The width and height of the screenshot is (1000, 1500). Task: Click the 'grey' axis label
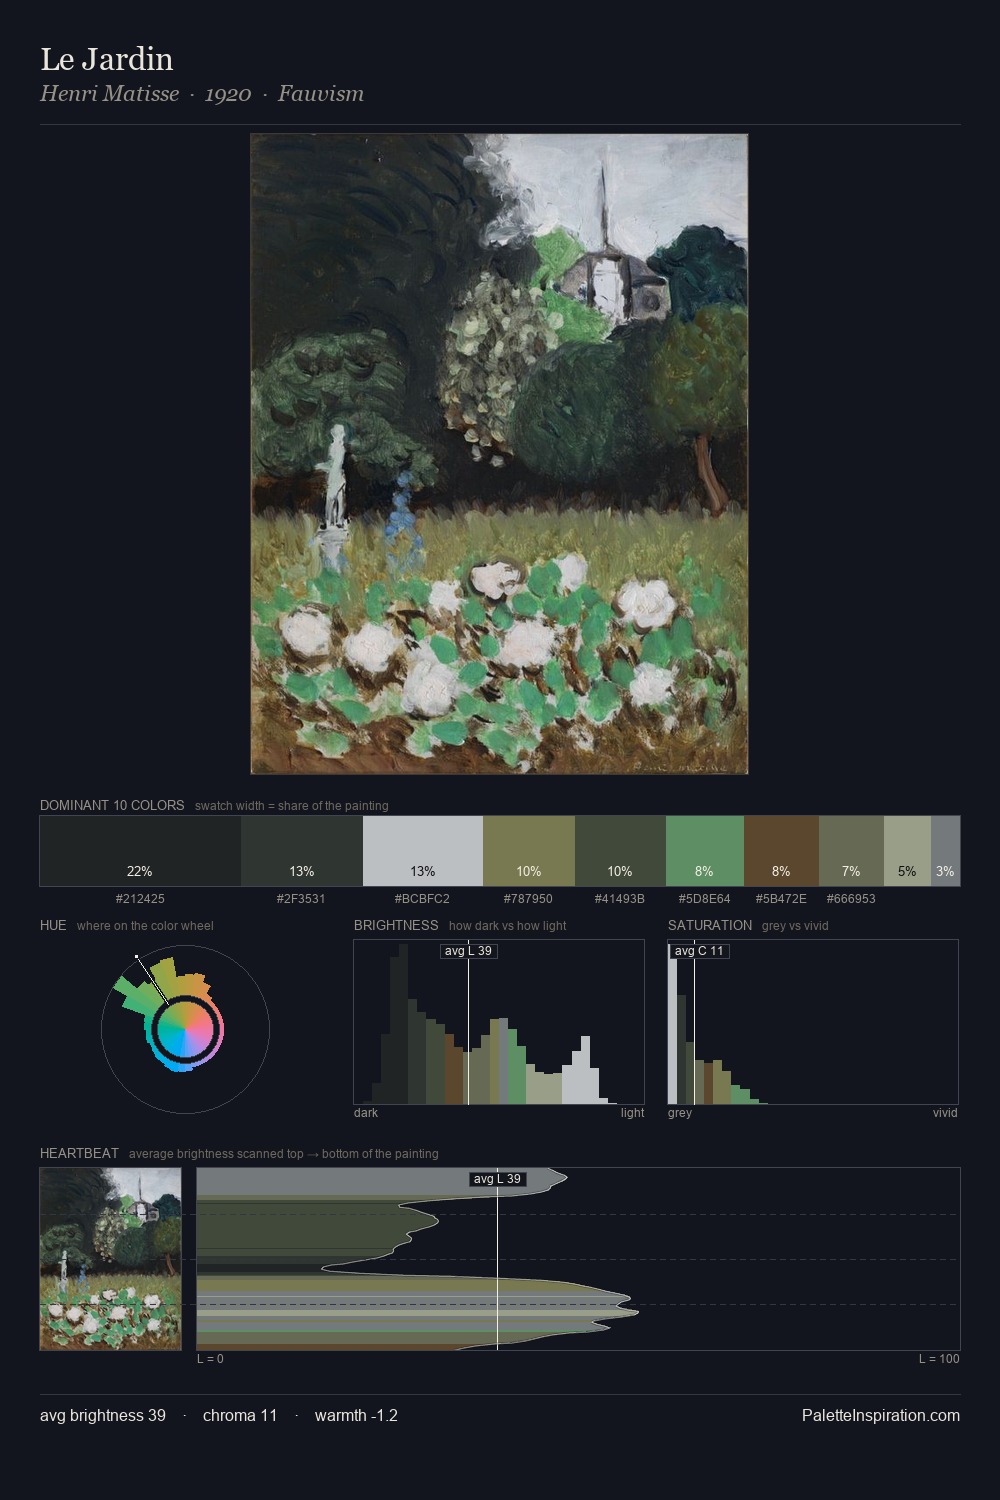click(680, 1113)
